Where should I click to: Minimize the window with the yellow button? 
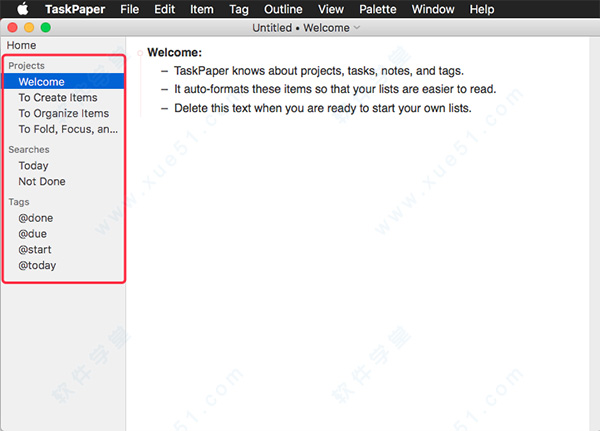pos(29,28)
